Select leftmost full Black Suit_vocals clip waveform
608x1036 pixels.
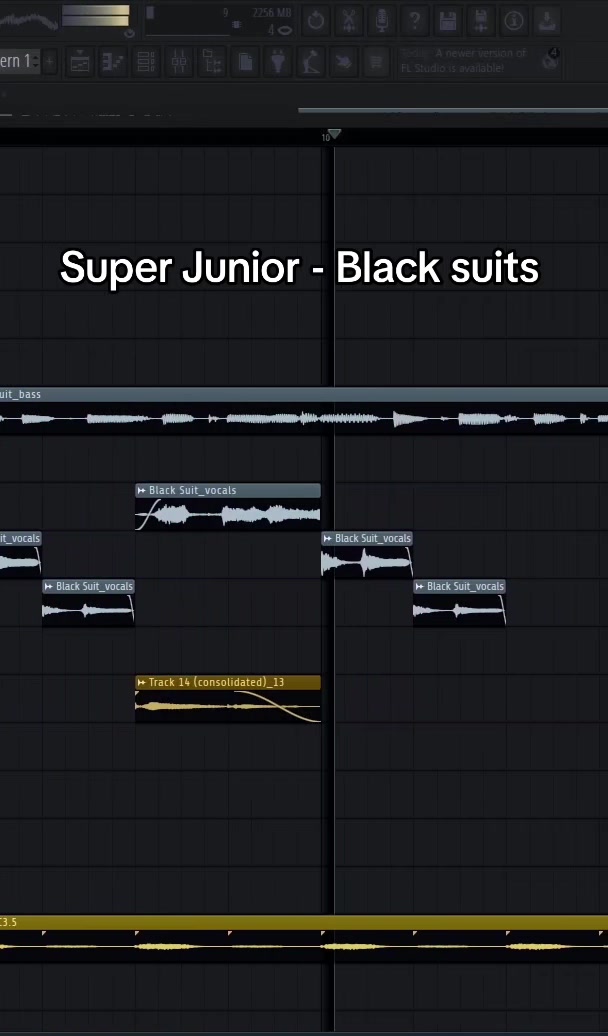click(x=88, y=610)
